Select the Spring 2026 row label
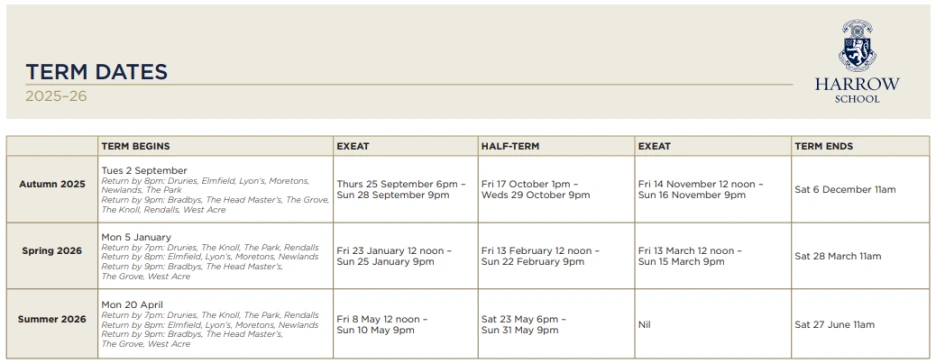936x363 pixels. [52, 251]
